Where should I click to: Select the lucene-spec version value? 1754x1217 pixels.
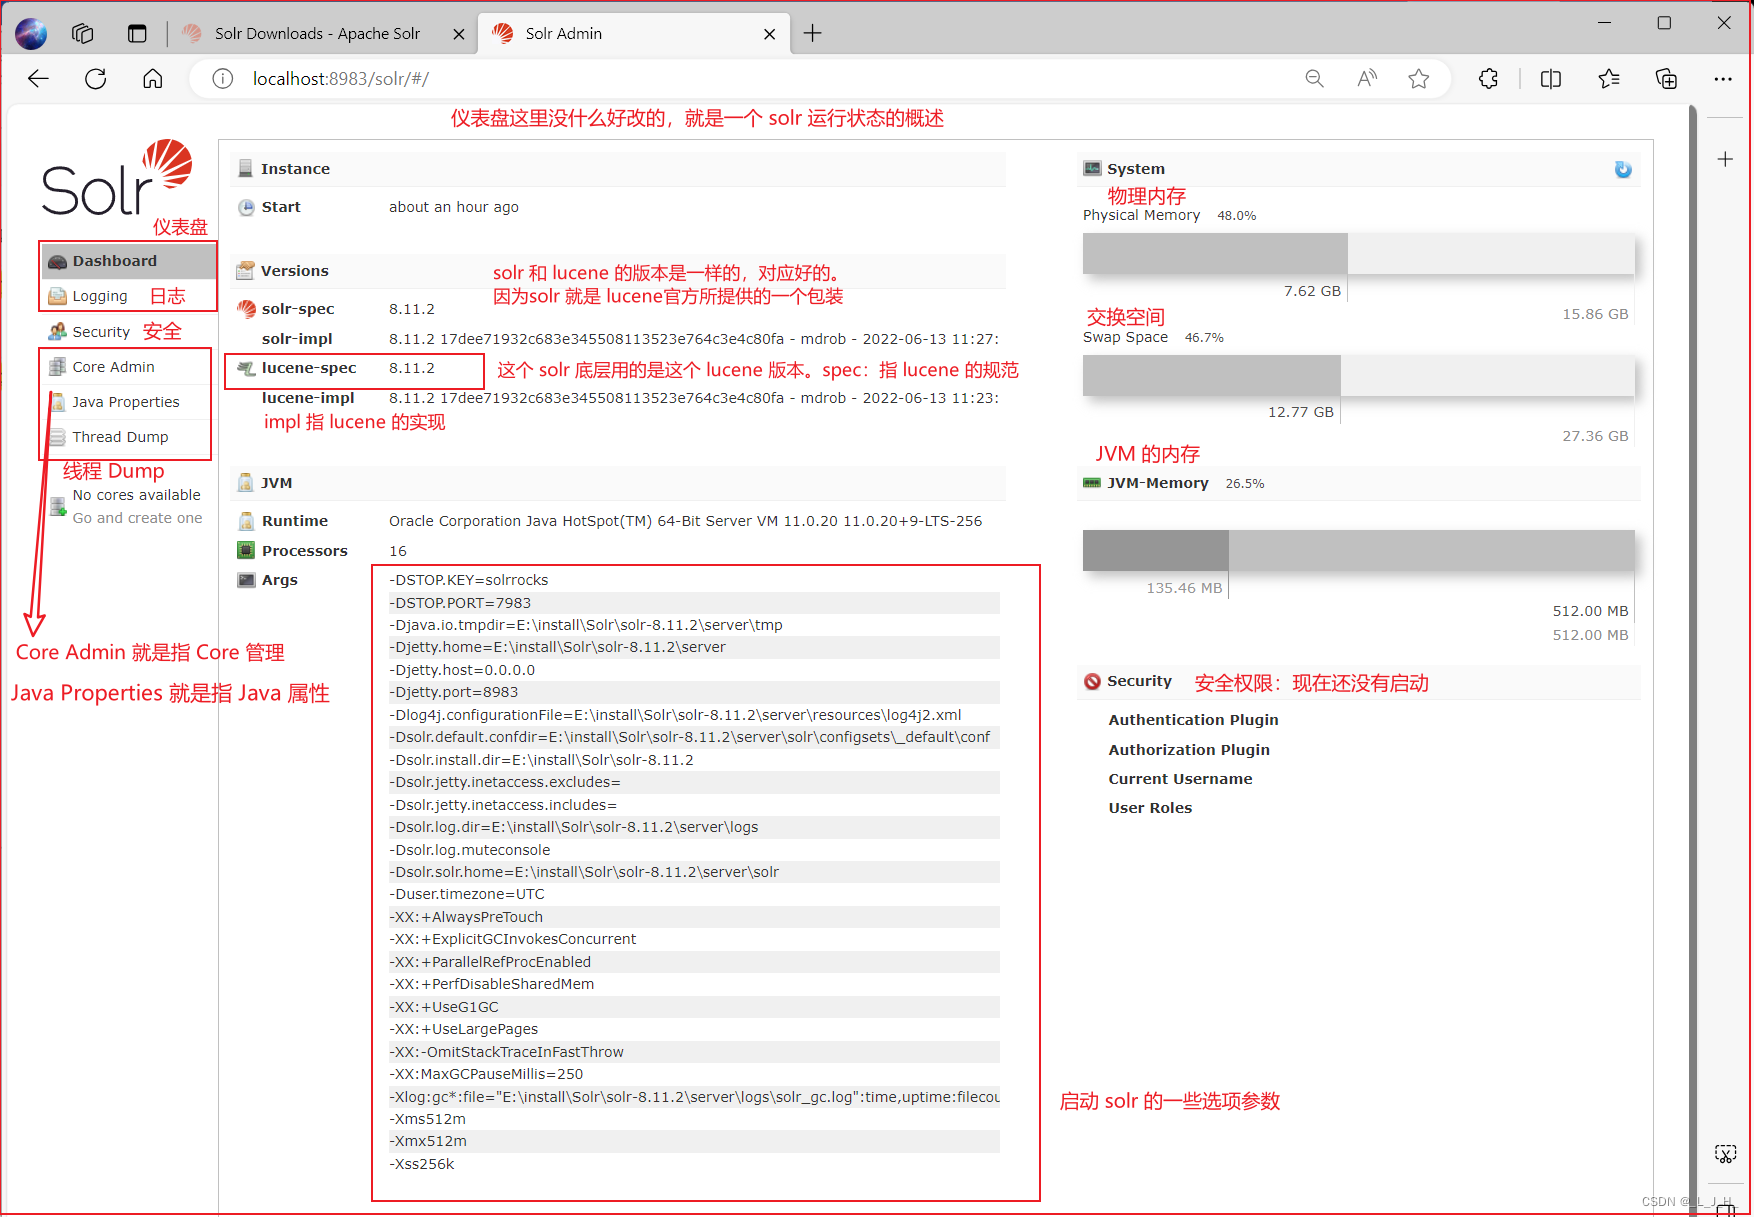click(x=412, y=368)
